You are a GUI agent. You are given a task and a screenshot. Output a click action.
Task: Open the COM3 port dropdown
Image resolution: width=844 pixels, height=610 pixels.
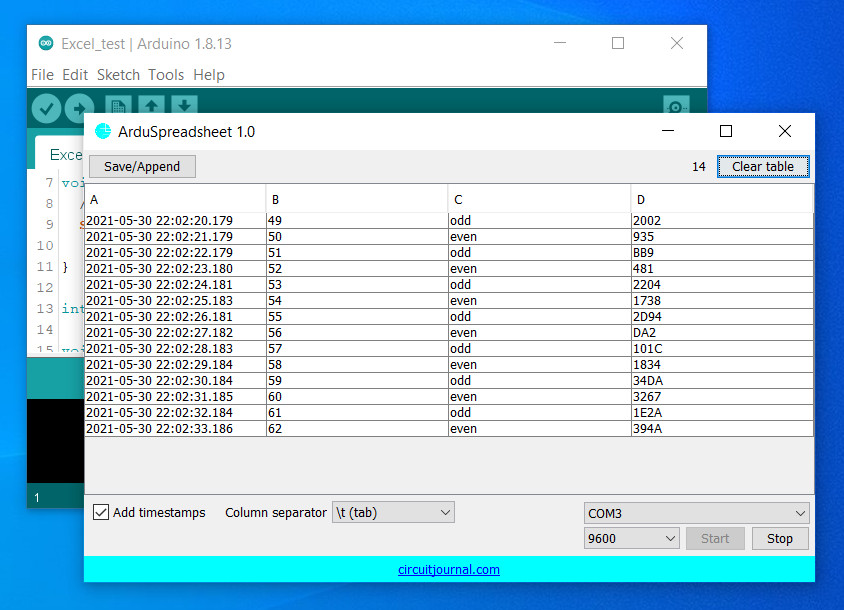click(x=697, y=513)
